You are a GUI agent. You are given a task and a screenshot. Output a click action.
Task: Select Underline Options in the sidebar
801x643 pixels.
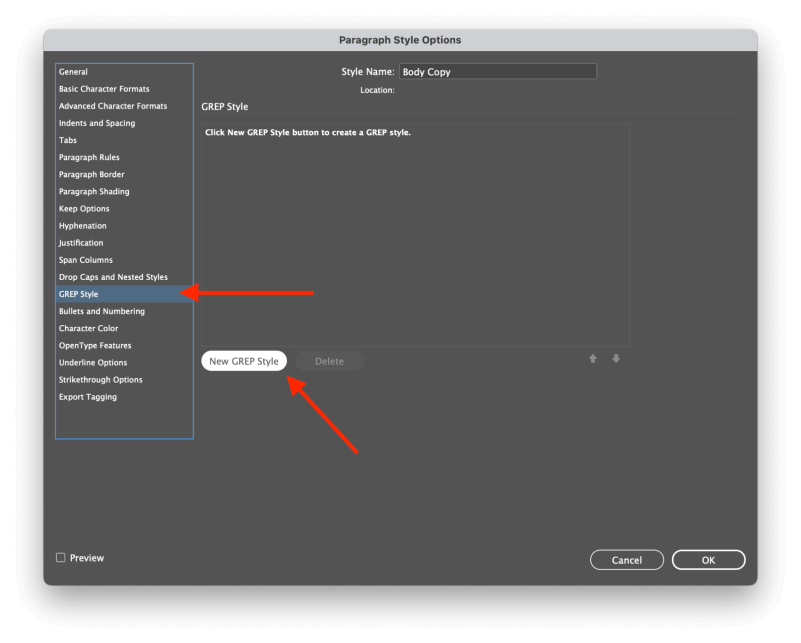pyautogui.click(x=124, y=363)
